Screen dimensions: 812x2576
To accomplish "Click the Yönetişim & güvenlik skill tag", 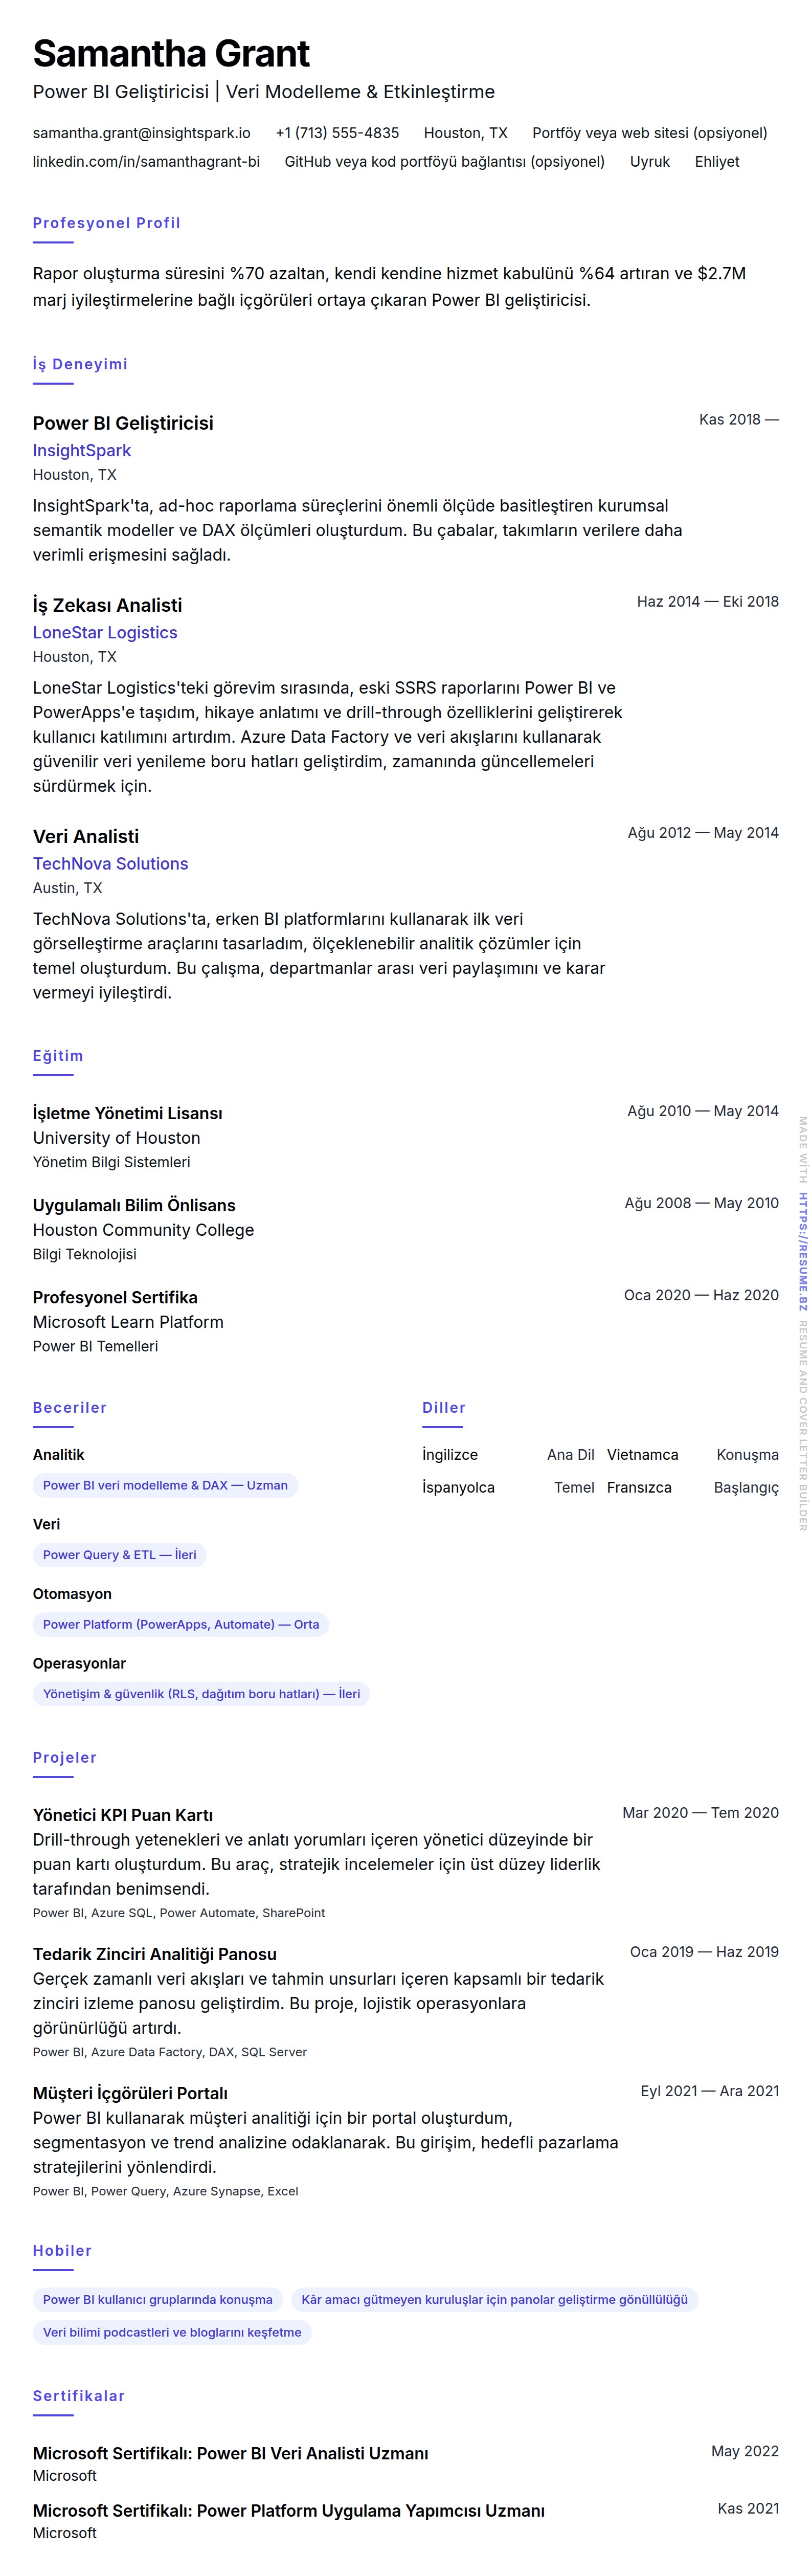I will coord(201,1694).
